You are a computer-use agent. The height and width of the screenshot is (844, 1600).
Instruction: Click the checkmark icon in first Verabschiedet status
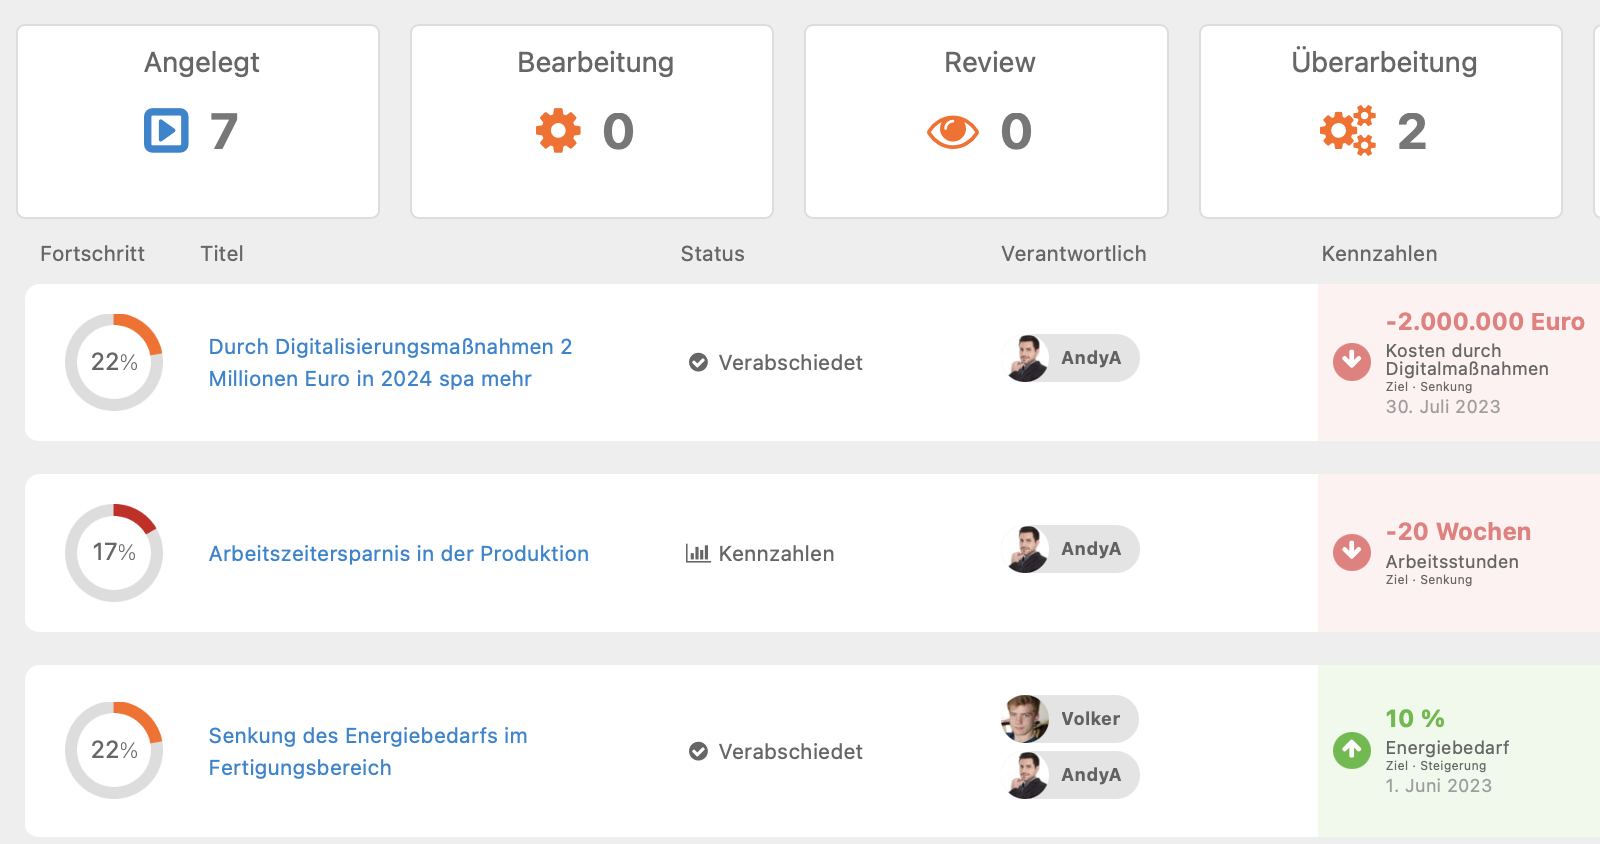click(699, 362)
